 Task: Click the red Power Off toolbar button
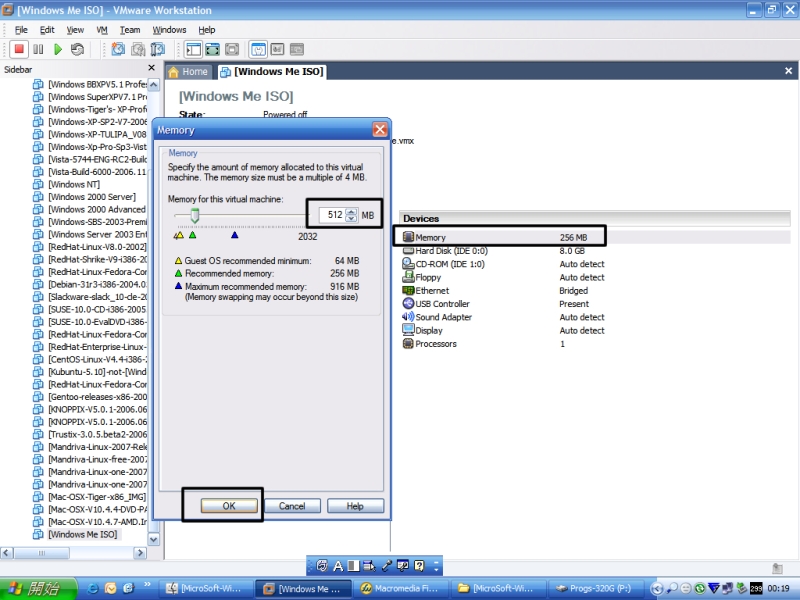[x=19, y=49]
